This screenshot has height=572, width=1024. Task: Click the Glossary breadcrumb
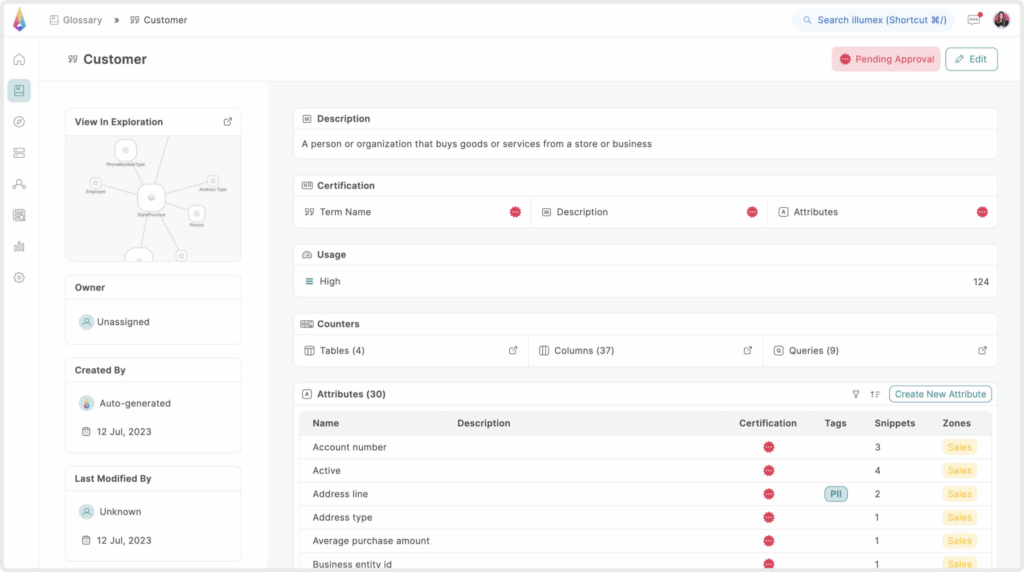pyautogui.click(x=75, y=20)
